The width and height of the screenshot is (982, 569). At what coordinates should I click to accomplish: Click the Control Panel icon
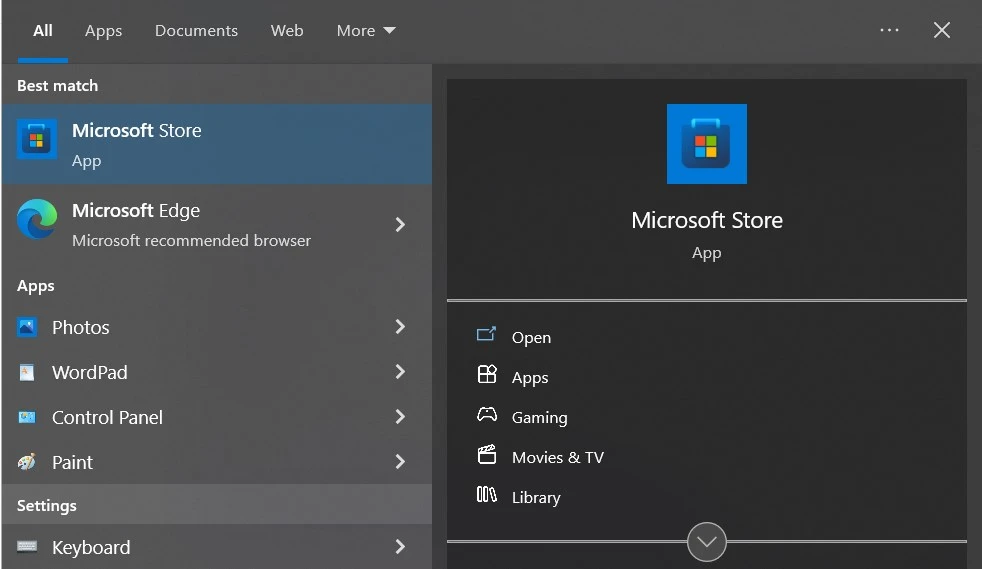26,417
